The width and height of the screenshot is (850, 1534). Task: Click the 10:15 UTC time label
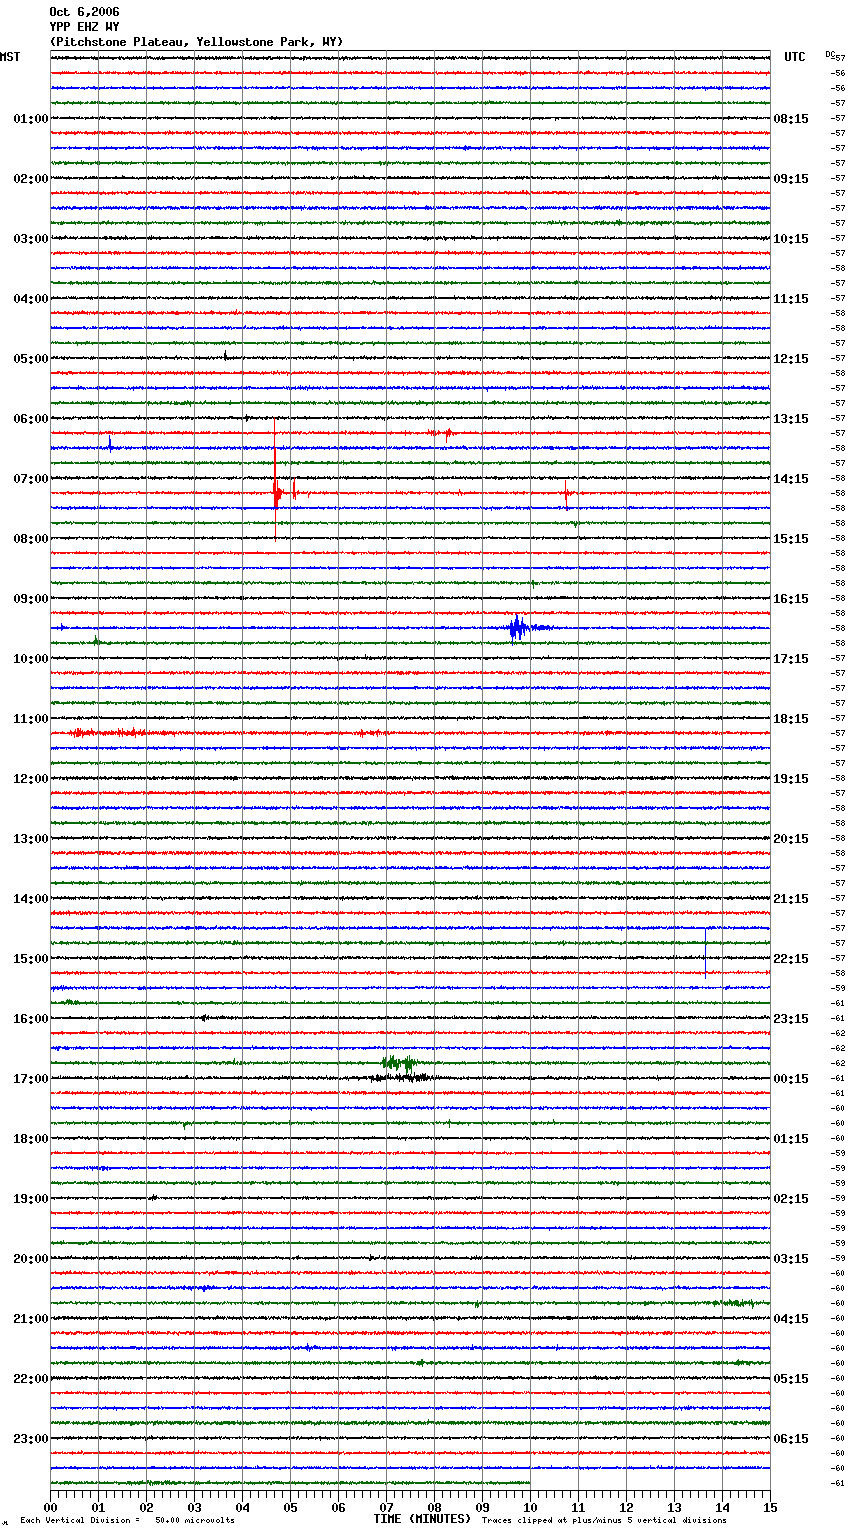point(791,239)
